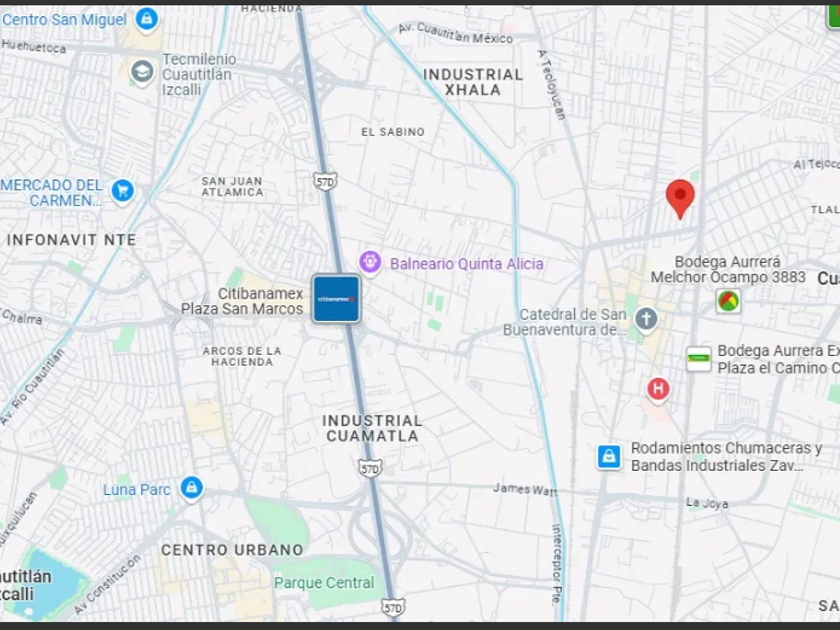Click the Catedral de San Buenaventura label
840x630 pixels.
(565, 322)
